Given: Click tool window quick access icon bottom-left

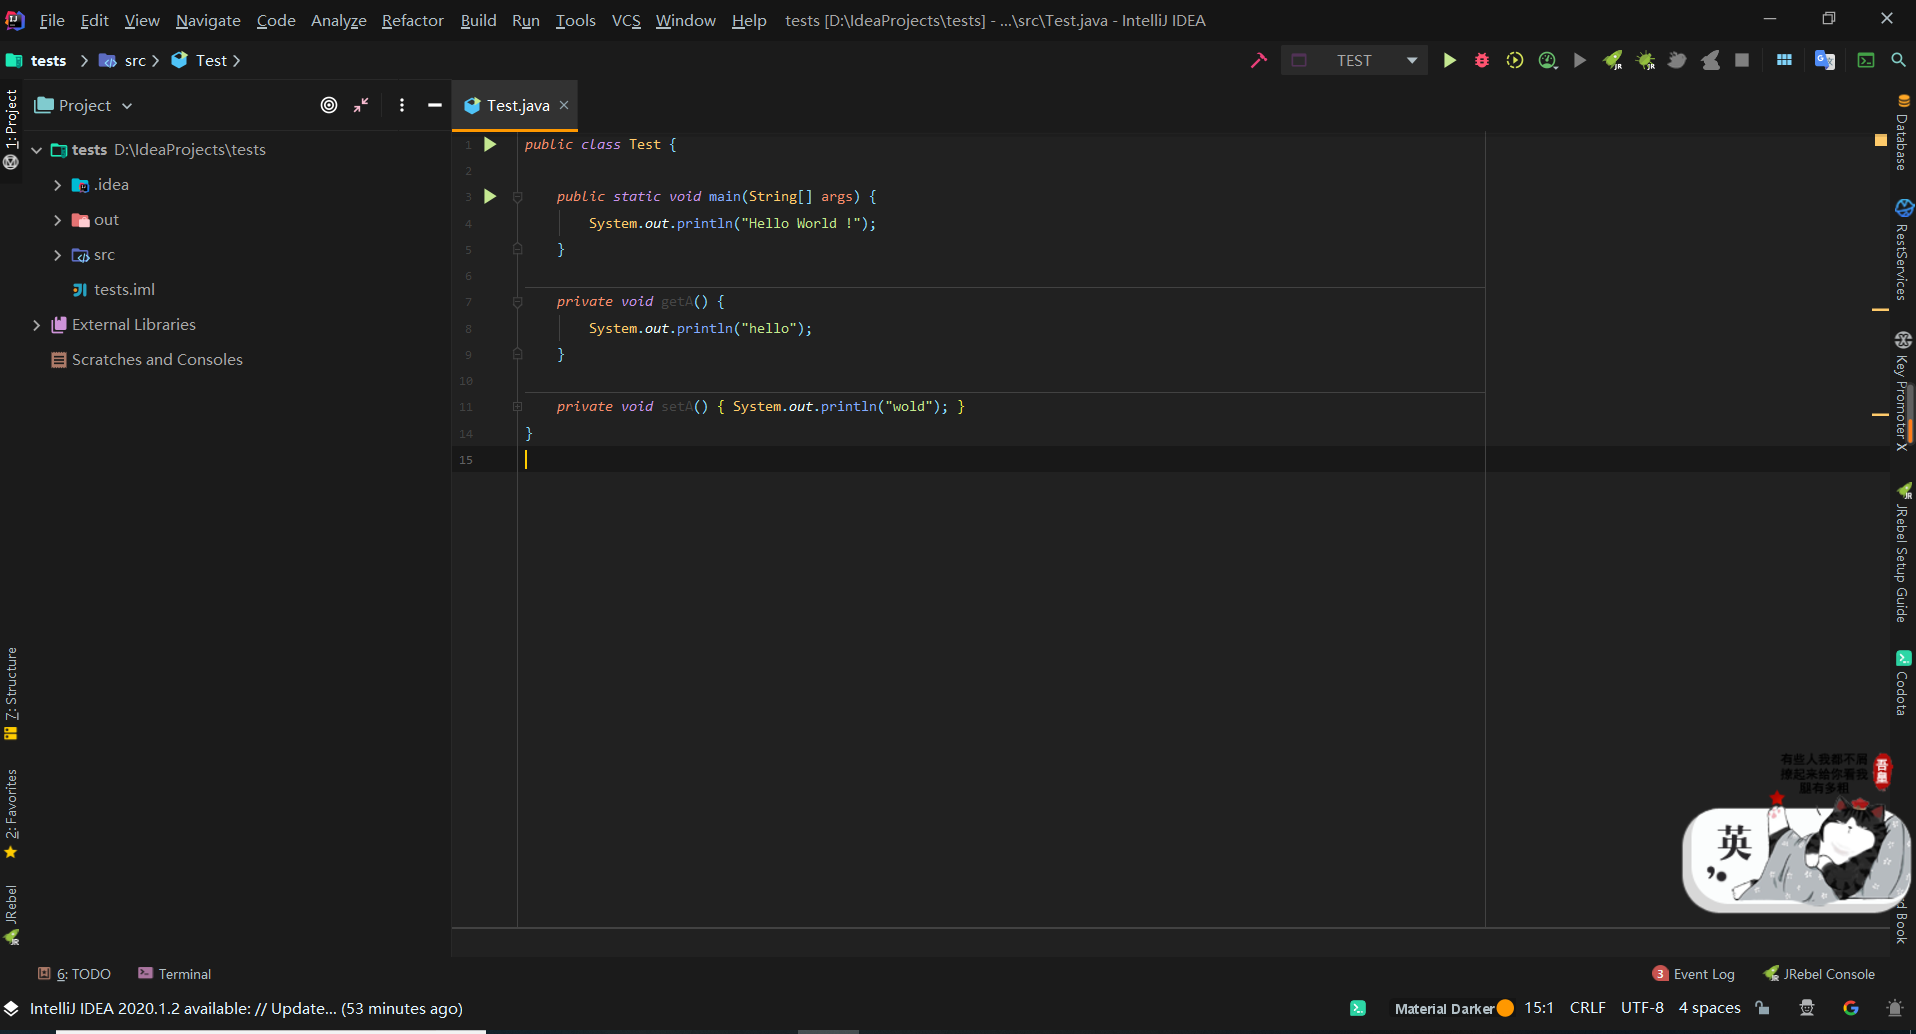Looking at the screenshot, I should [11, 1008].
